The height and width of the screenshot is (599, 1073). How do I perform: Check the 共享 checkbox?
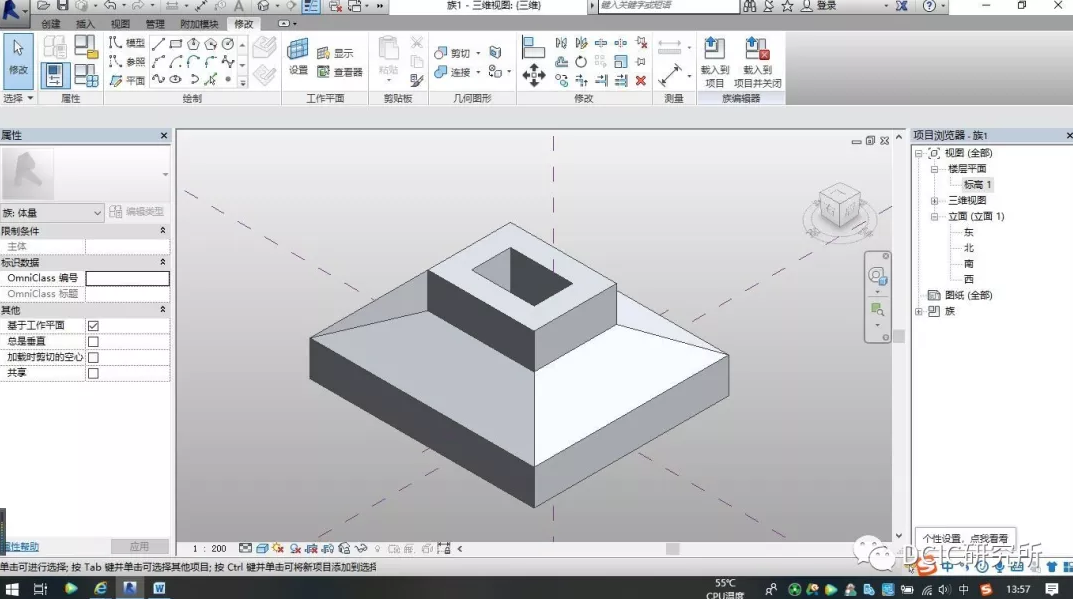(93, 373)
